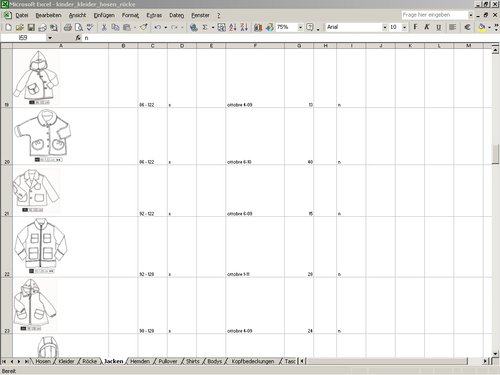Screen dimensions: 500x375
Task: Open the font size dropdown
Action: 404,27
